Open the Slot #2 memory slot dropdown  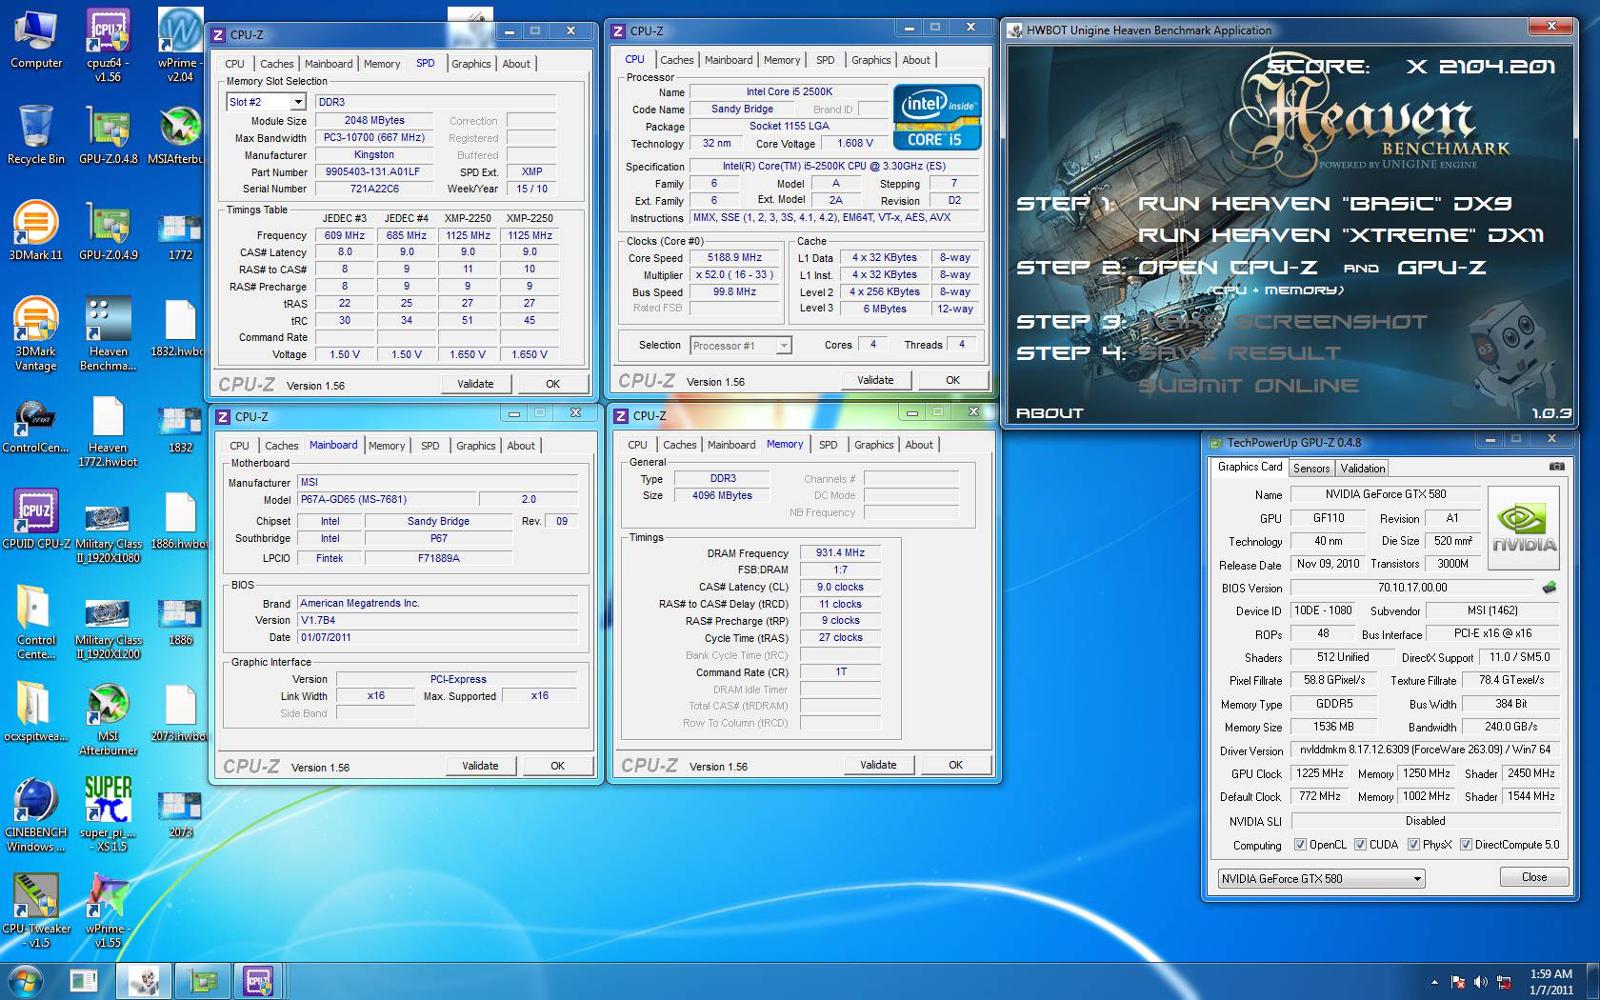coord(297,102)
